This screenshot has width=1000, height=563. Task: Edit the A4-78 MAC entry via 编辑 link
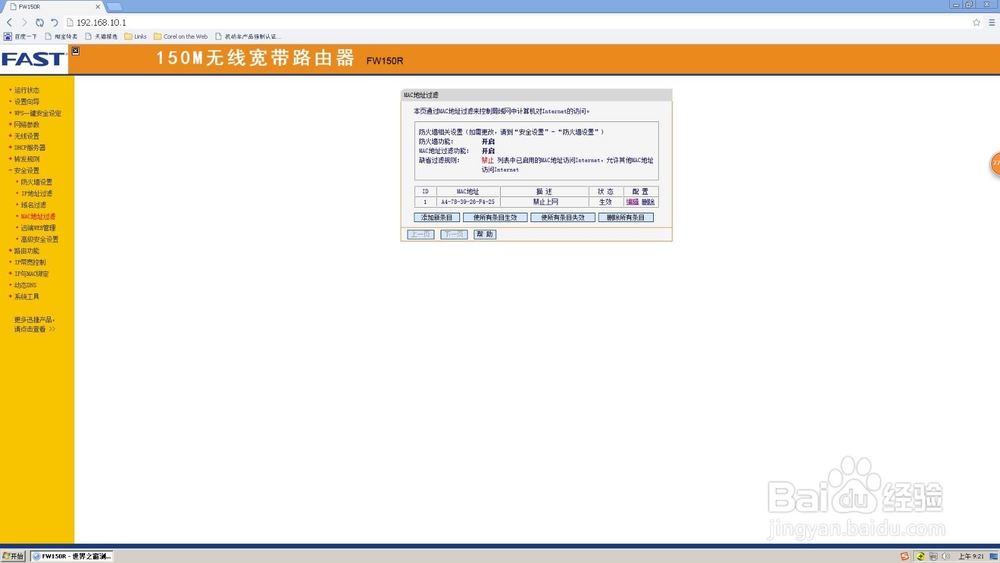[632, 201]
